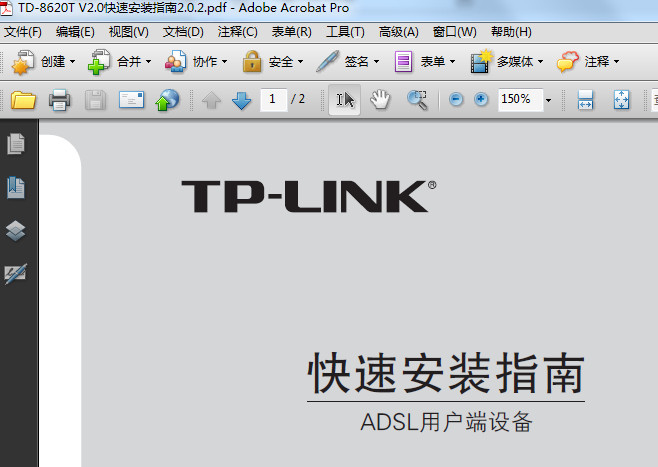Click the print icon

tap(59, 100)
